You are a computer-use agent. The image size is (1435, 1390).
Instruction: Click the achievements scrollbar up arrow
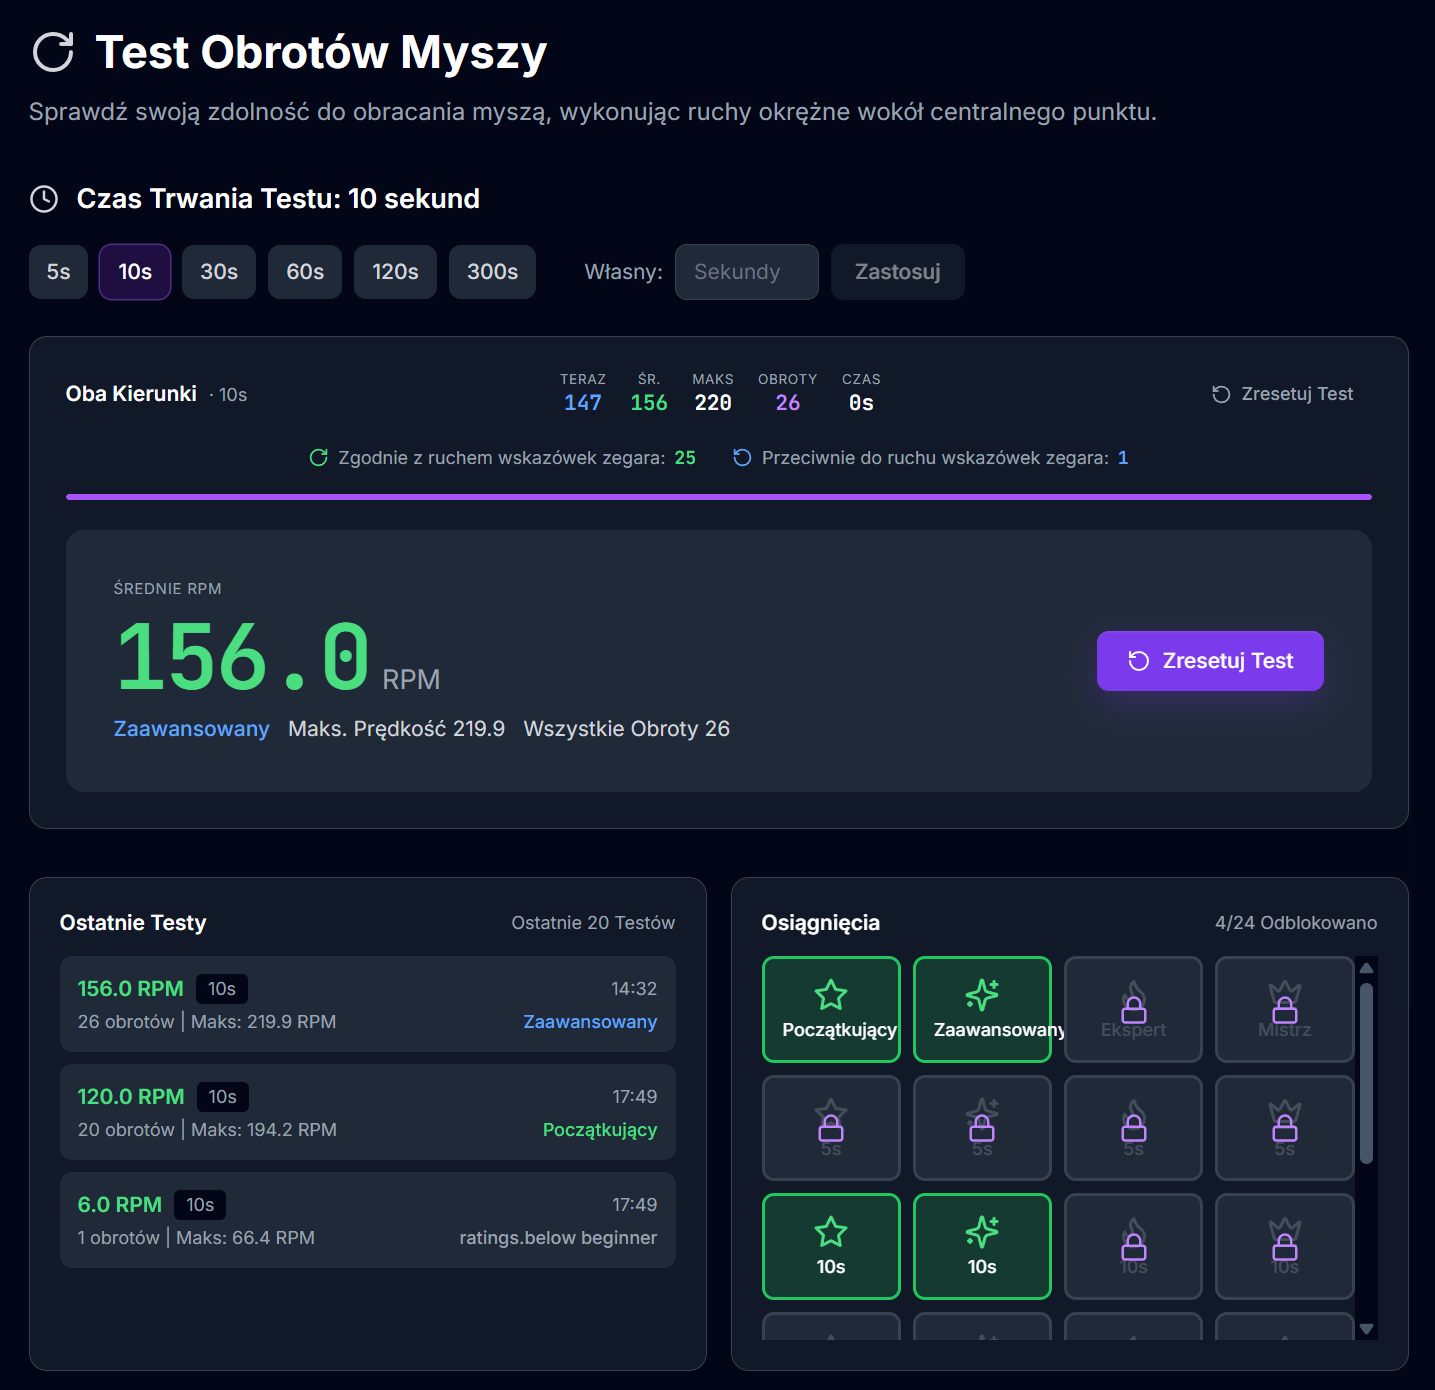point(1367,968)
